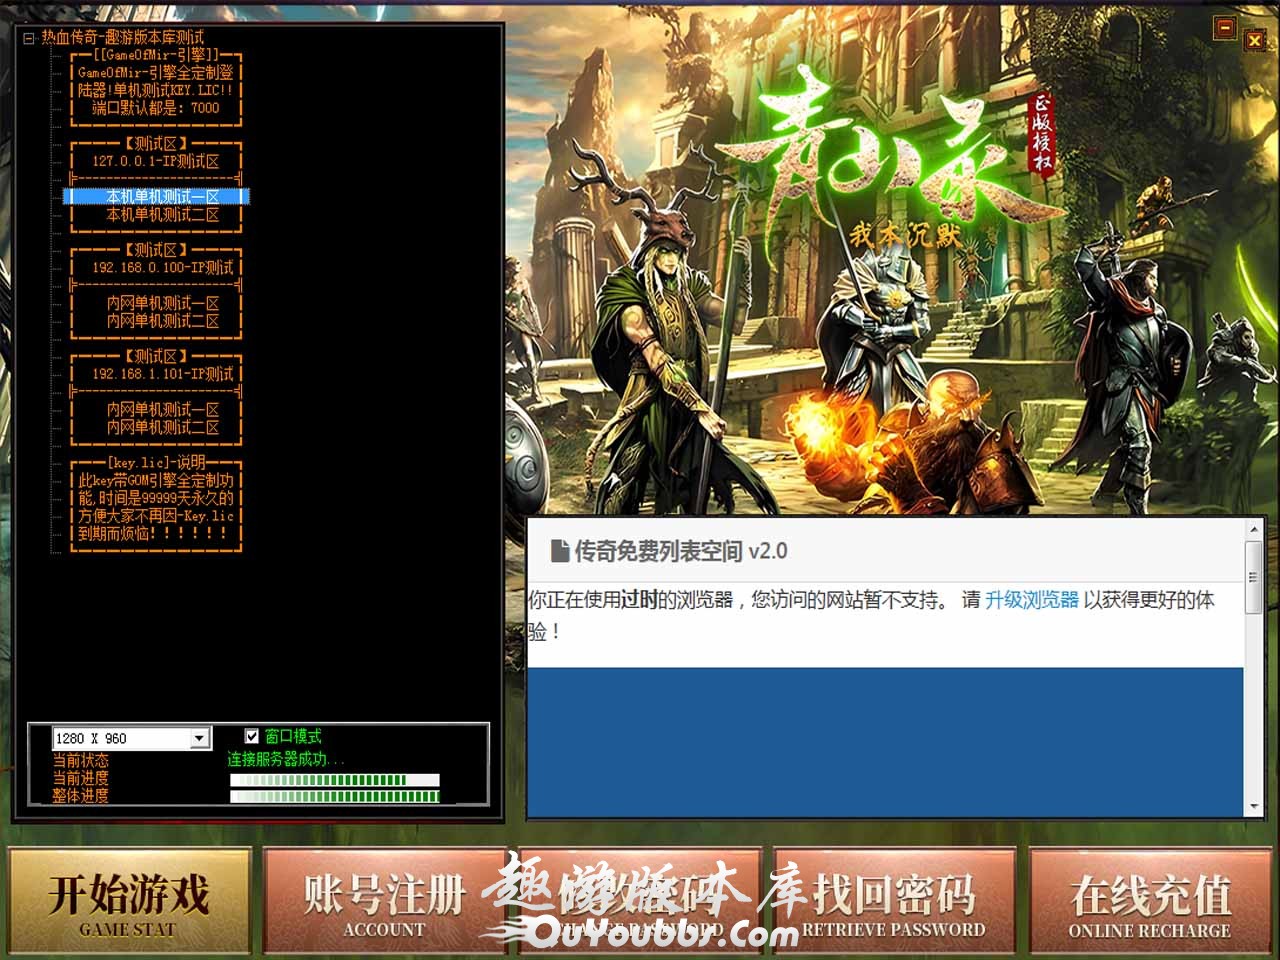1280x960 pixels.
Task: Click the orange X close icon
Action: tap(1254, 40)
